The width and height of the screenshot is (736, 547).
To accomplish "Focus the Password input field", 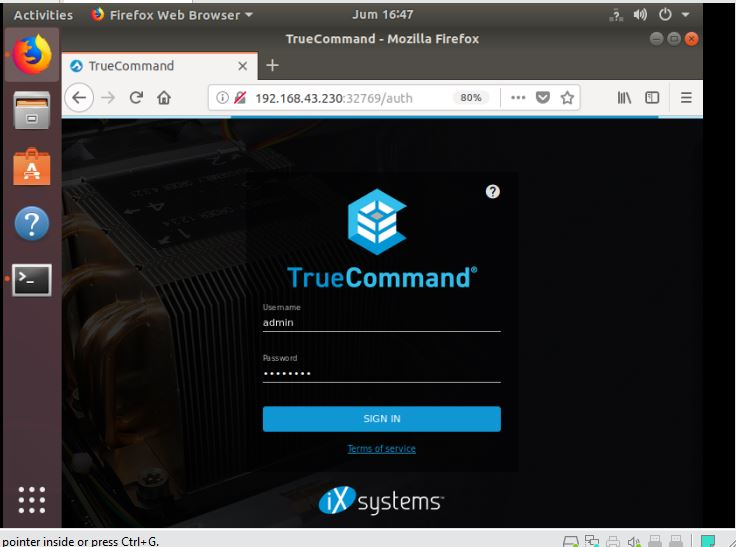I will [382, 374].
